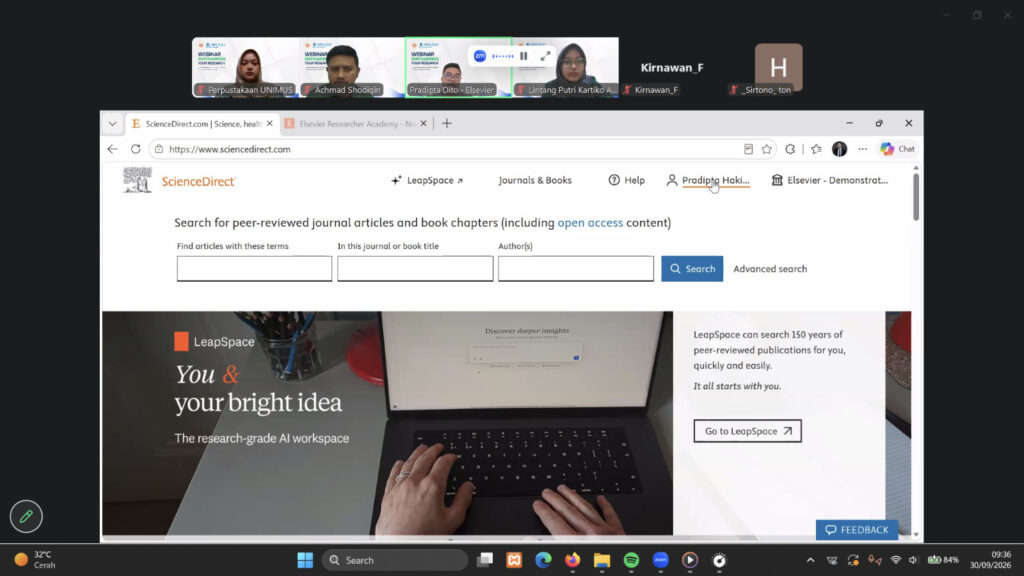Click the Zoom logo on the floating control
Viewport: 1024px width, 576px height.
tap(480, 56)
